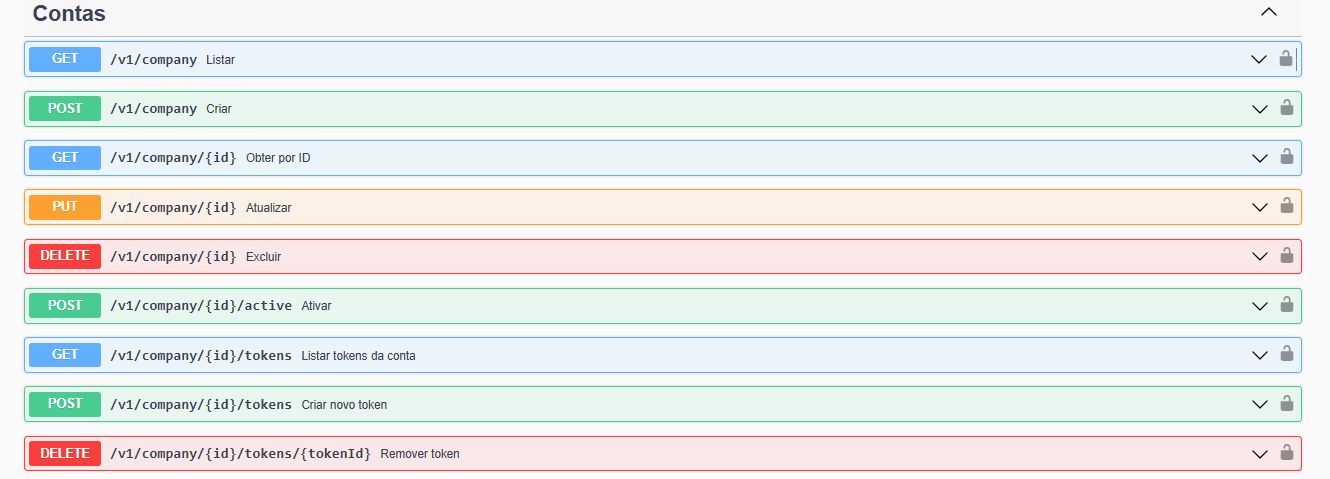Click the lock icon on PUT Atualizar row
This screenshot has width=1330, height=479.
[x=1286, y=206]
